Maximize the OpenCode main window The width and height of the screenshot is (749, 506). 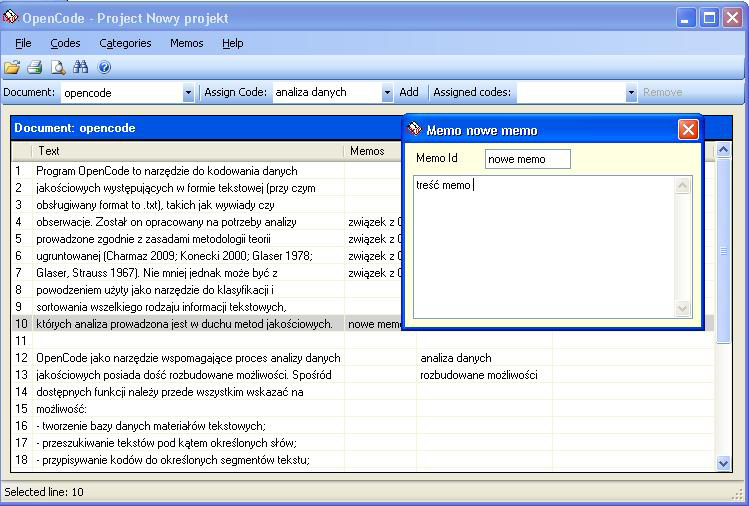[x=709, y=19]
